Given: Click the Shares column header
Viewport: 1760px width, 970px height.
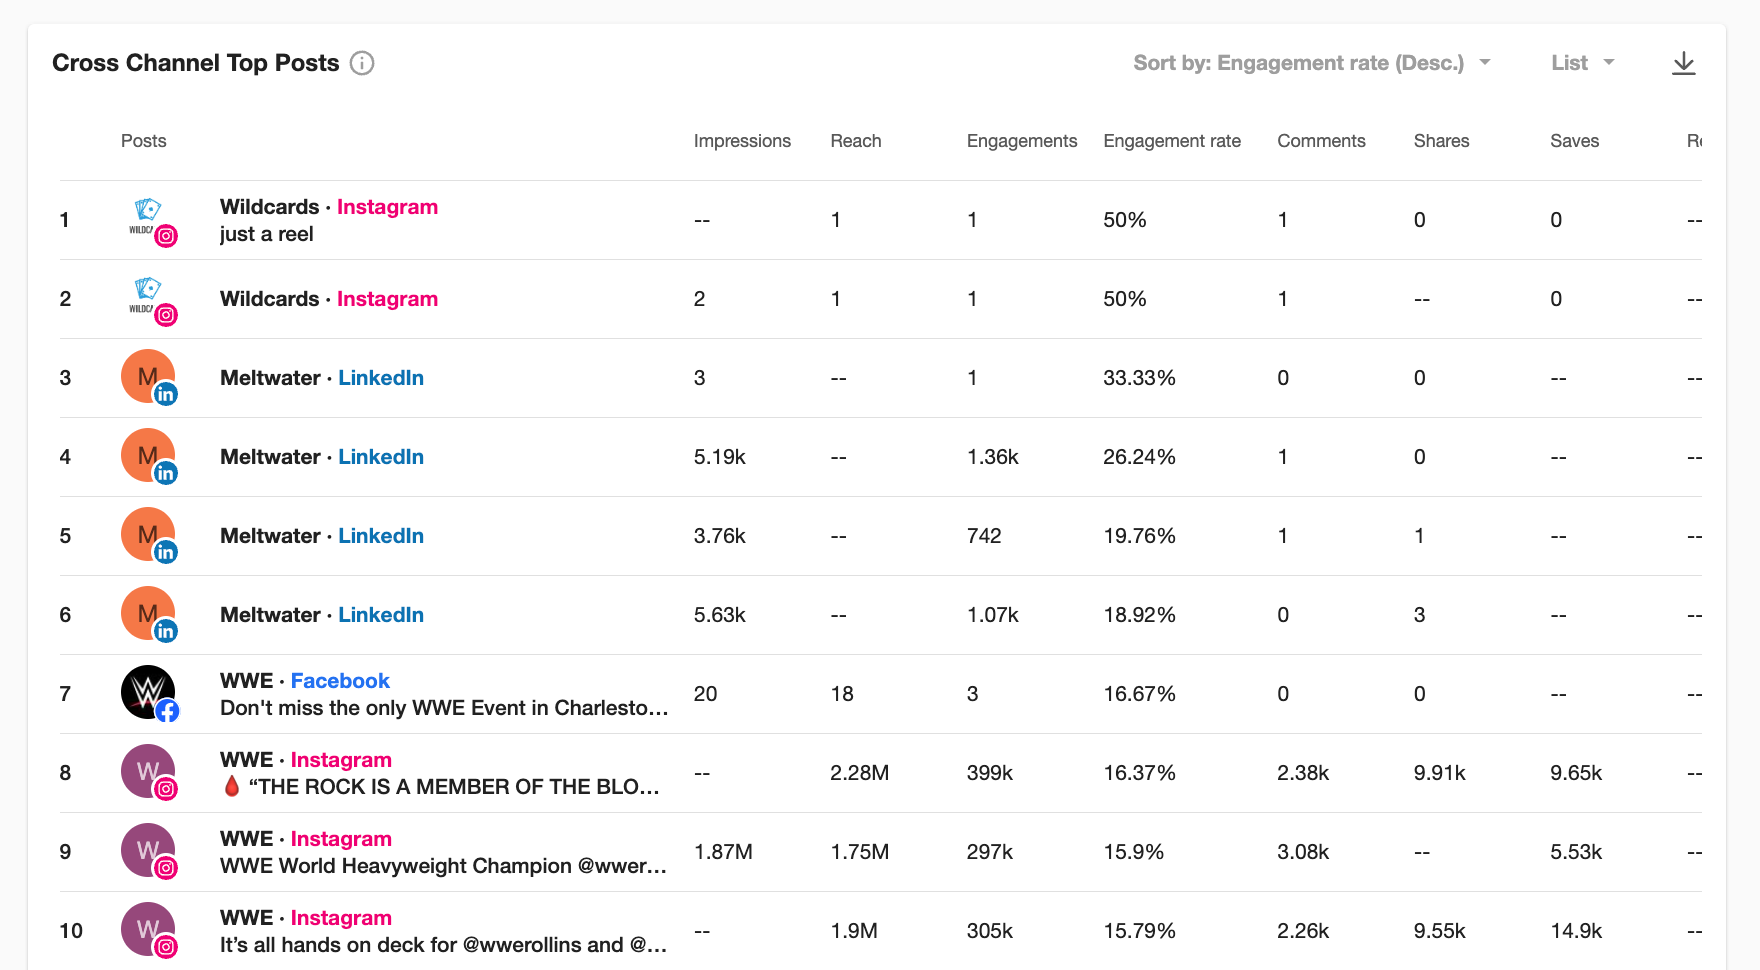Looking at the screenshot, I should [x=1441, y=141].
